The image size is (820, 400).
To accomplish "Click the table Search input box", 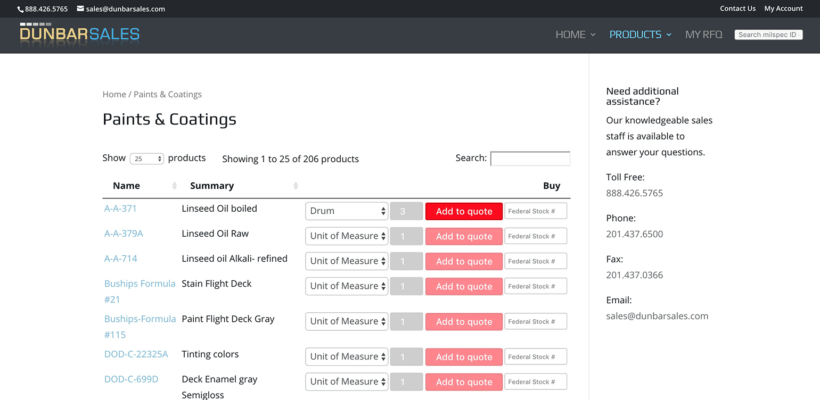I will click(x=530, y=158).
